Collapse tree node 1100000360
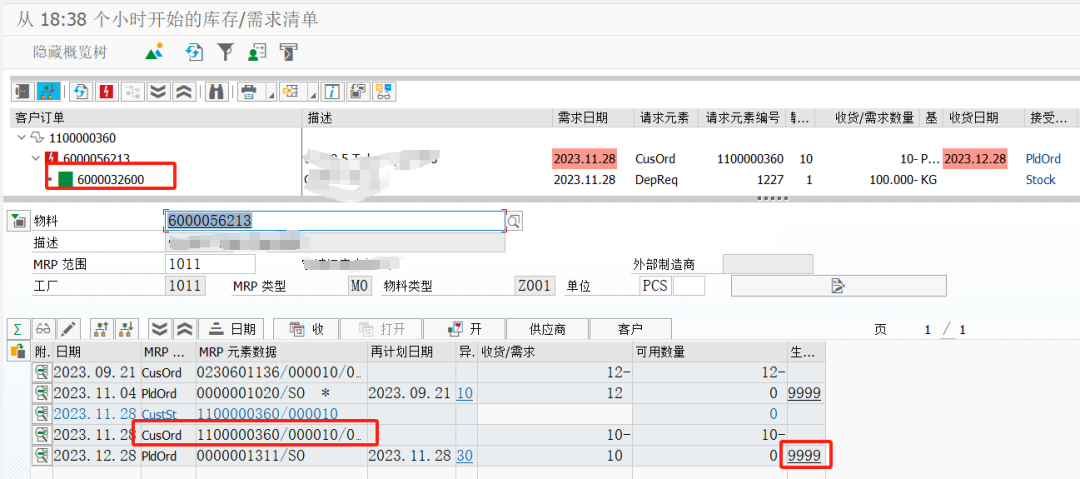This screenshot has width=1080, height=479. 20,138
